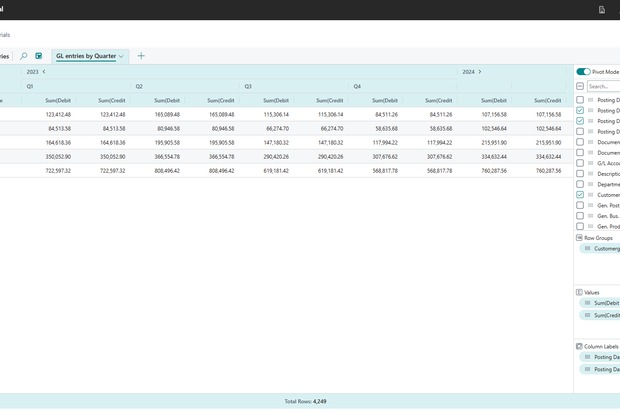620x420 pixels.
Task: Expand the 2024 column group chevron
Action: tap(480, 72)
